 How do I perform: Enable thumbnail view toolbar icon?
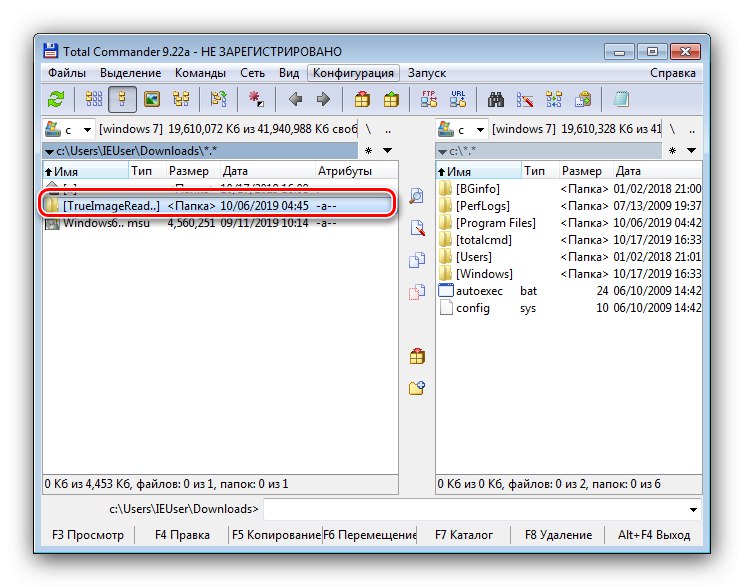pyautogui.click(x=152, y=99)
